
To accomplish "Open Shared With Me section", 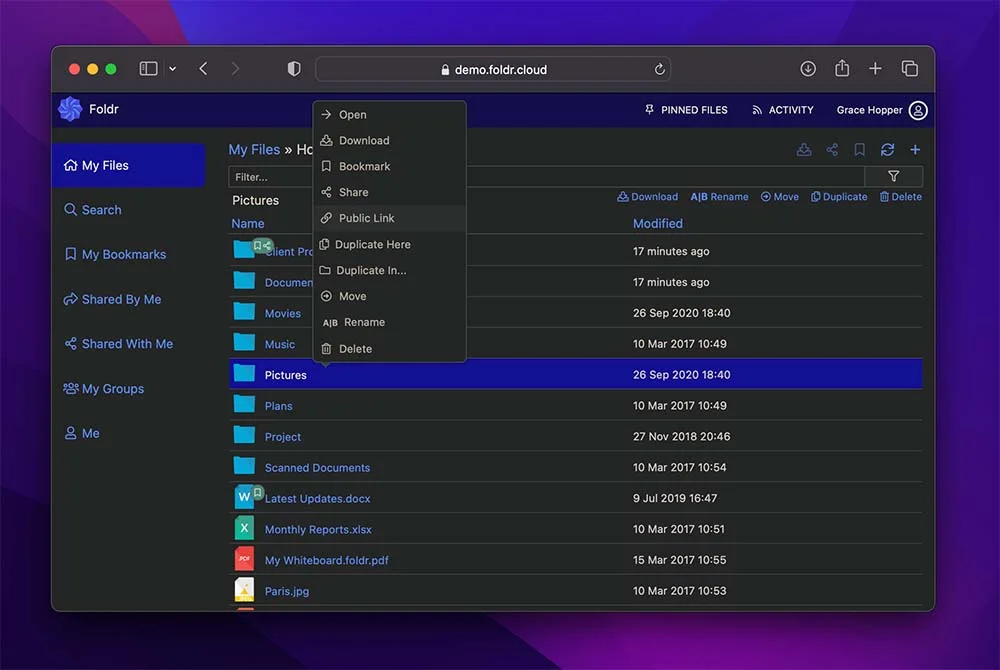I will click(x=118, y=344).
